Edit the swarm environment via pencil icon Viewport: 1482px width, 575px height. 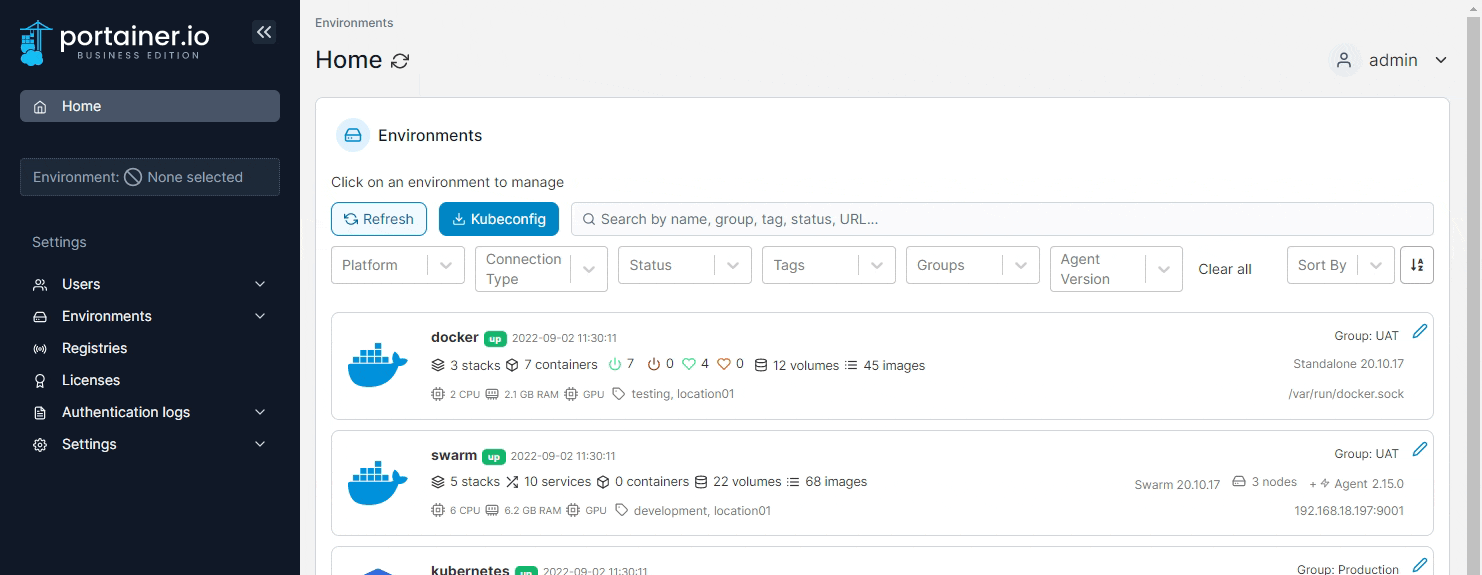(1419, 449)
